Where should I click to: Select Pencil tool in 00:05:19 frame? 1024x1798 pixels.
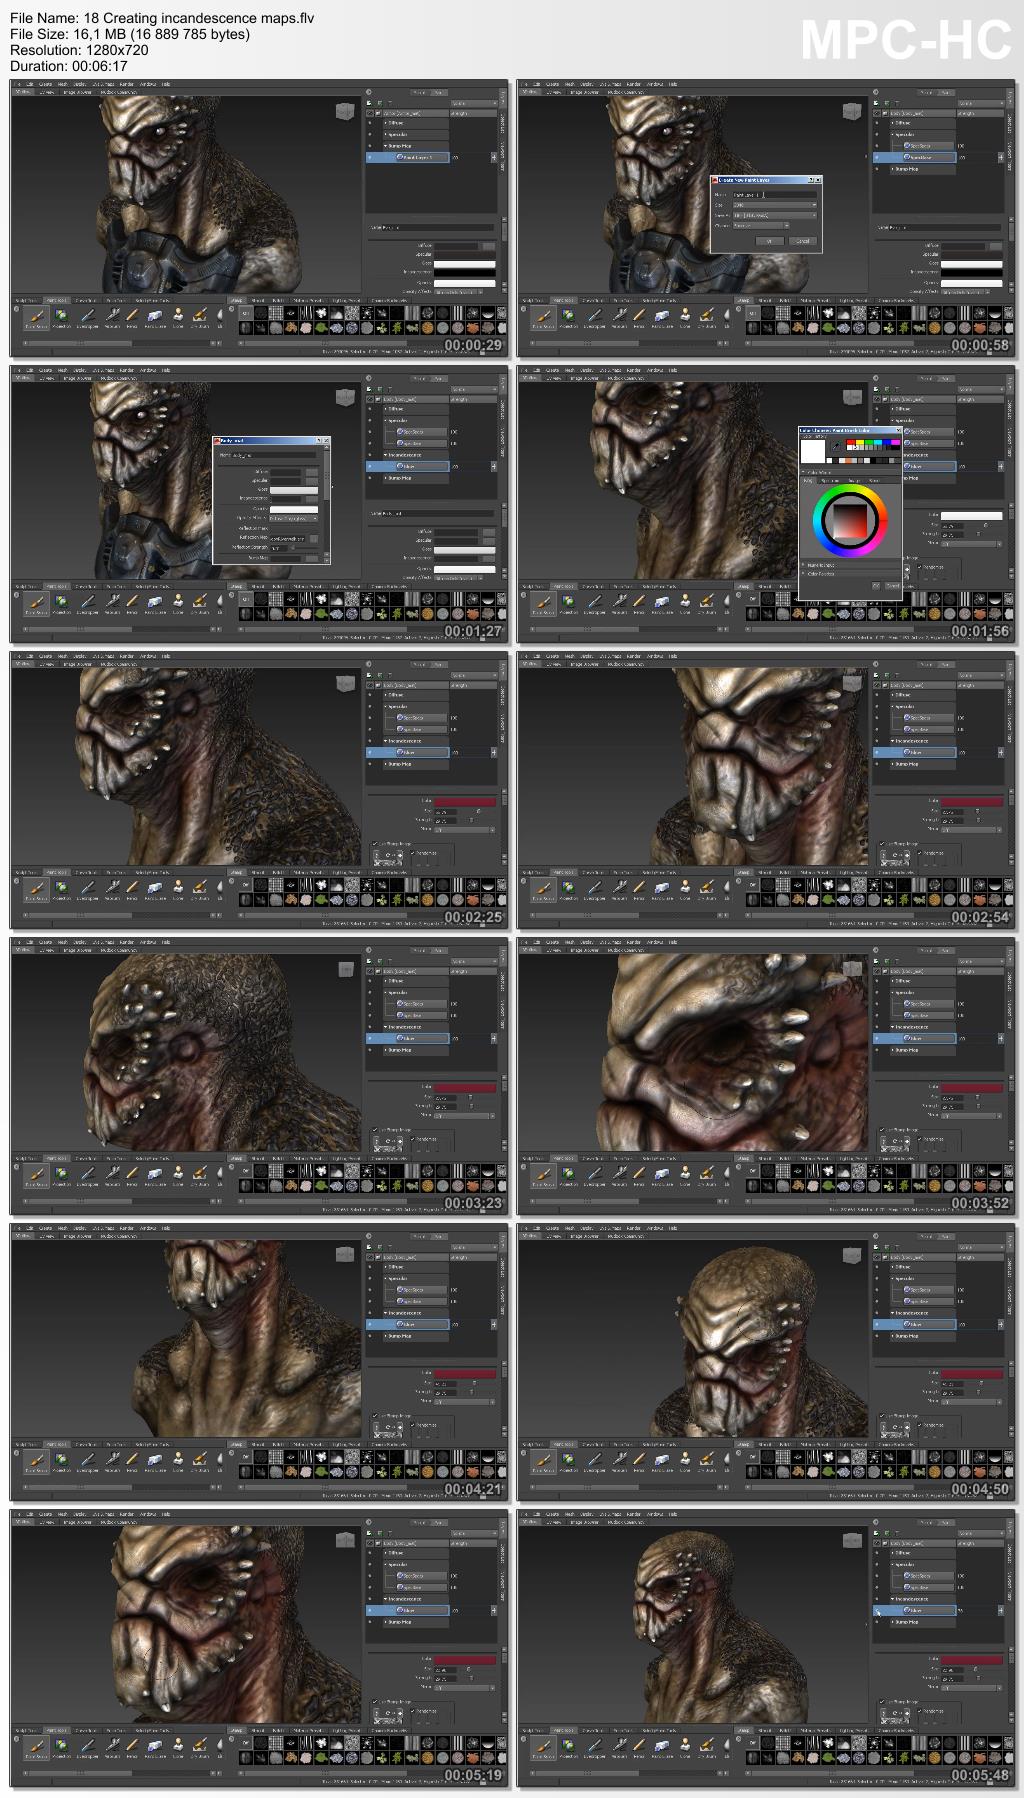point(132,1746)
